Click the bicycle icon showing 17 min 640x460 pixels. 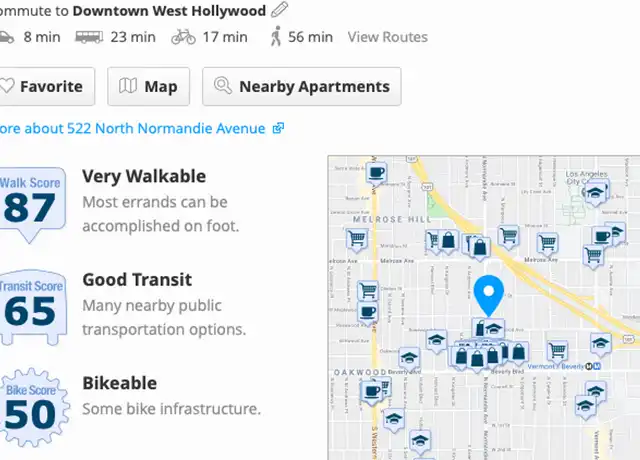(183, 37)
